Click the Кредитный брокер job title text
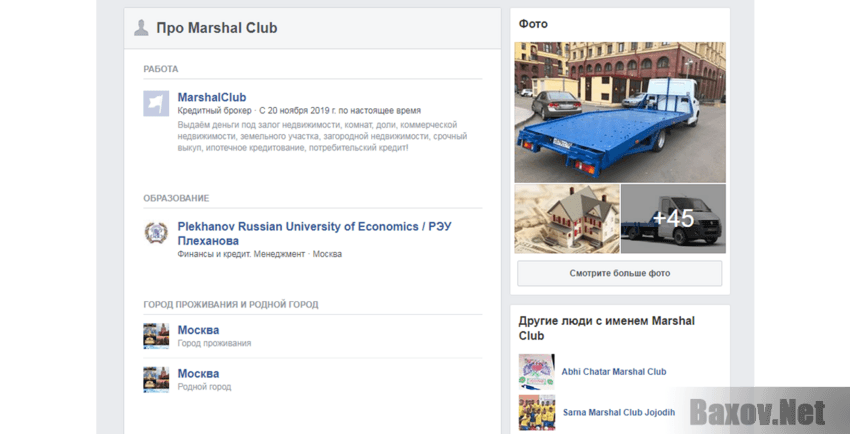Viewport: 850px width, 434px height. point(215,111)
